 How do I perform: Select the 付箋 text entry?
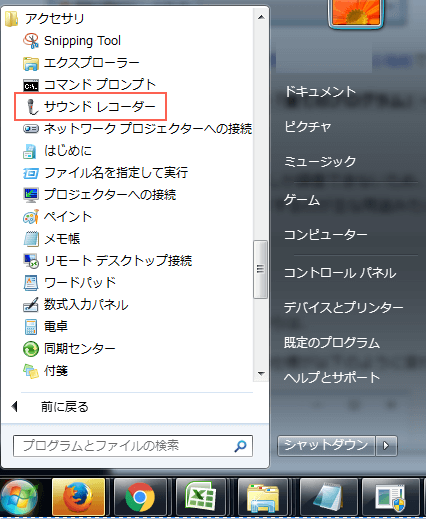[56, 371]
